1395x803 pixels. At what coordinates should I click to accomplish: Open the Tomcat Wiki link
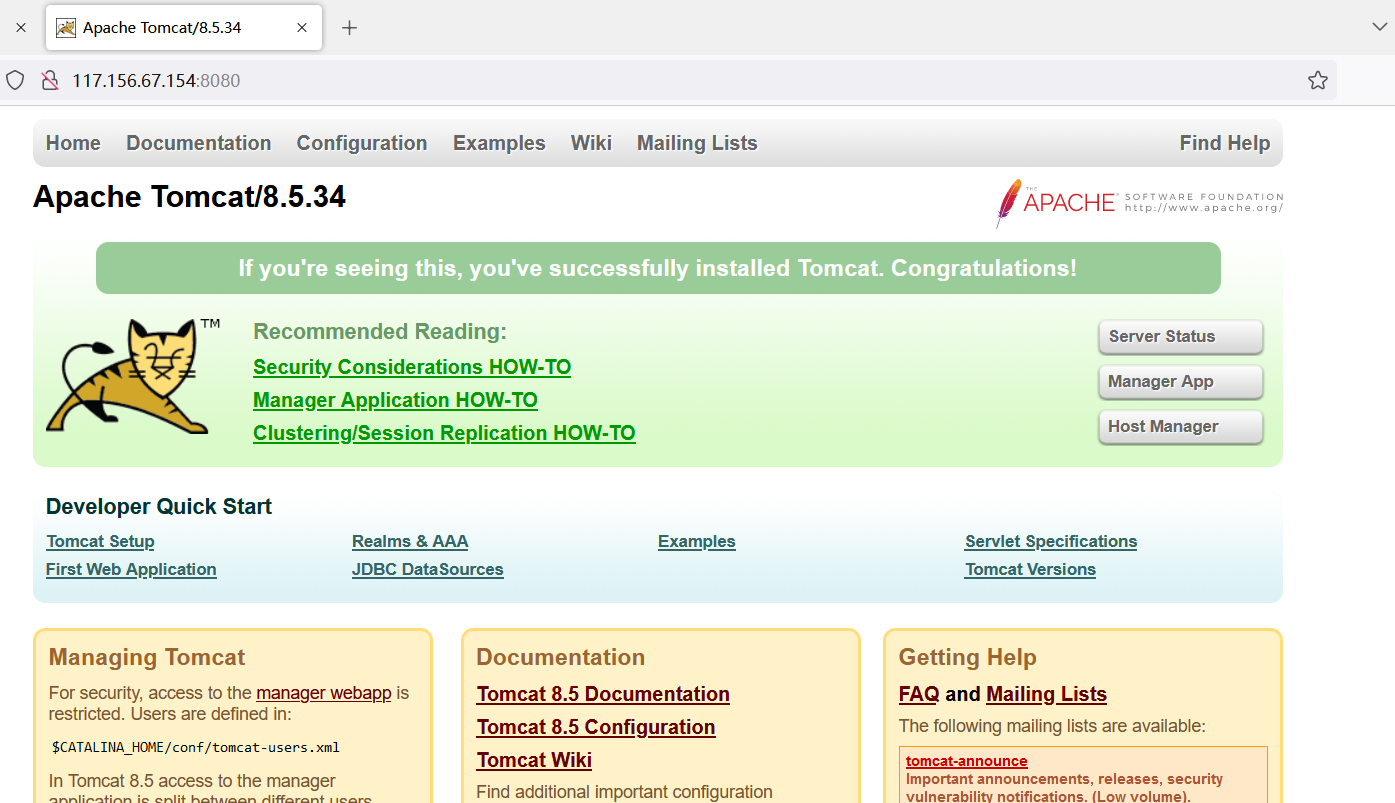pyautogui.click(x=534, y=760)
